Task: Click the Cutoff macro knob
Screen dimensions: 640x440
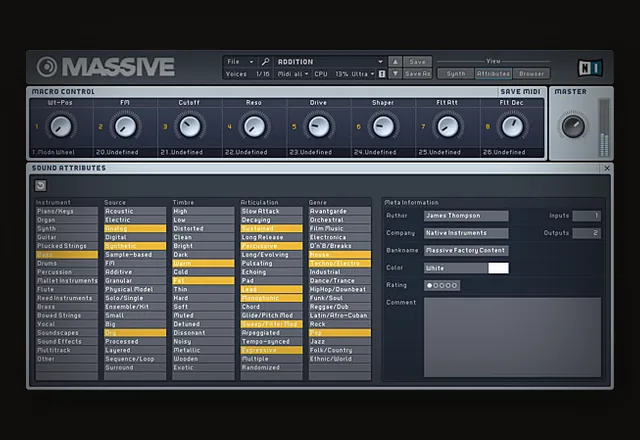Action: 189,126
